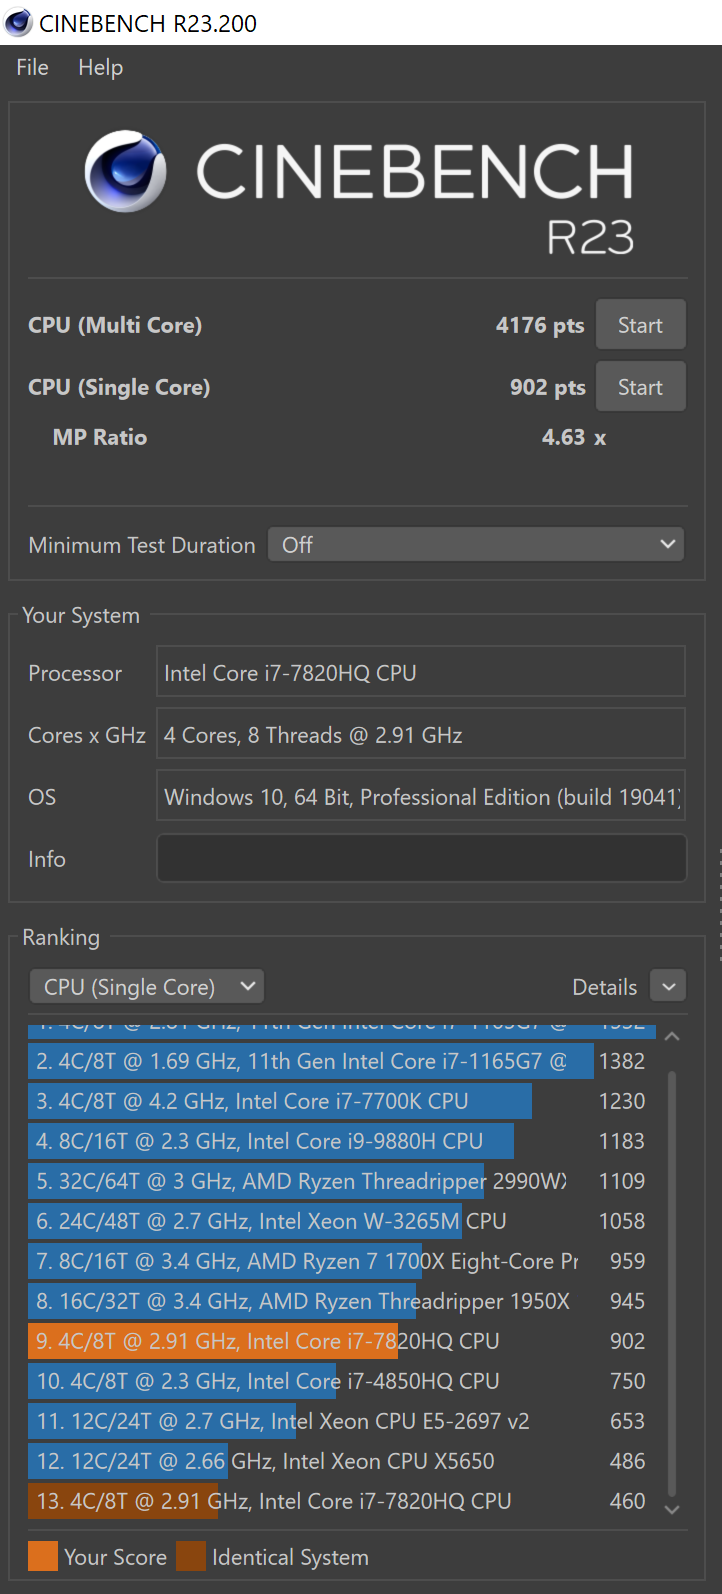722x1594 pixels.
Task: Click the Processor name field
Action: tap(421, 673)
